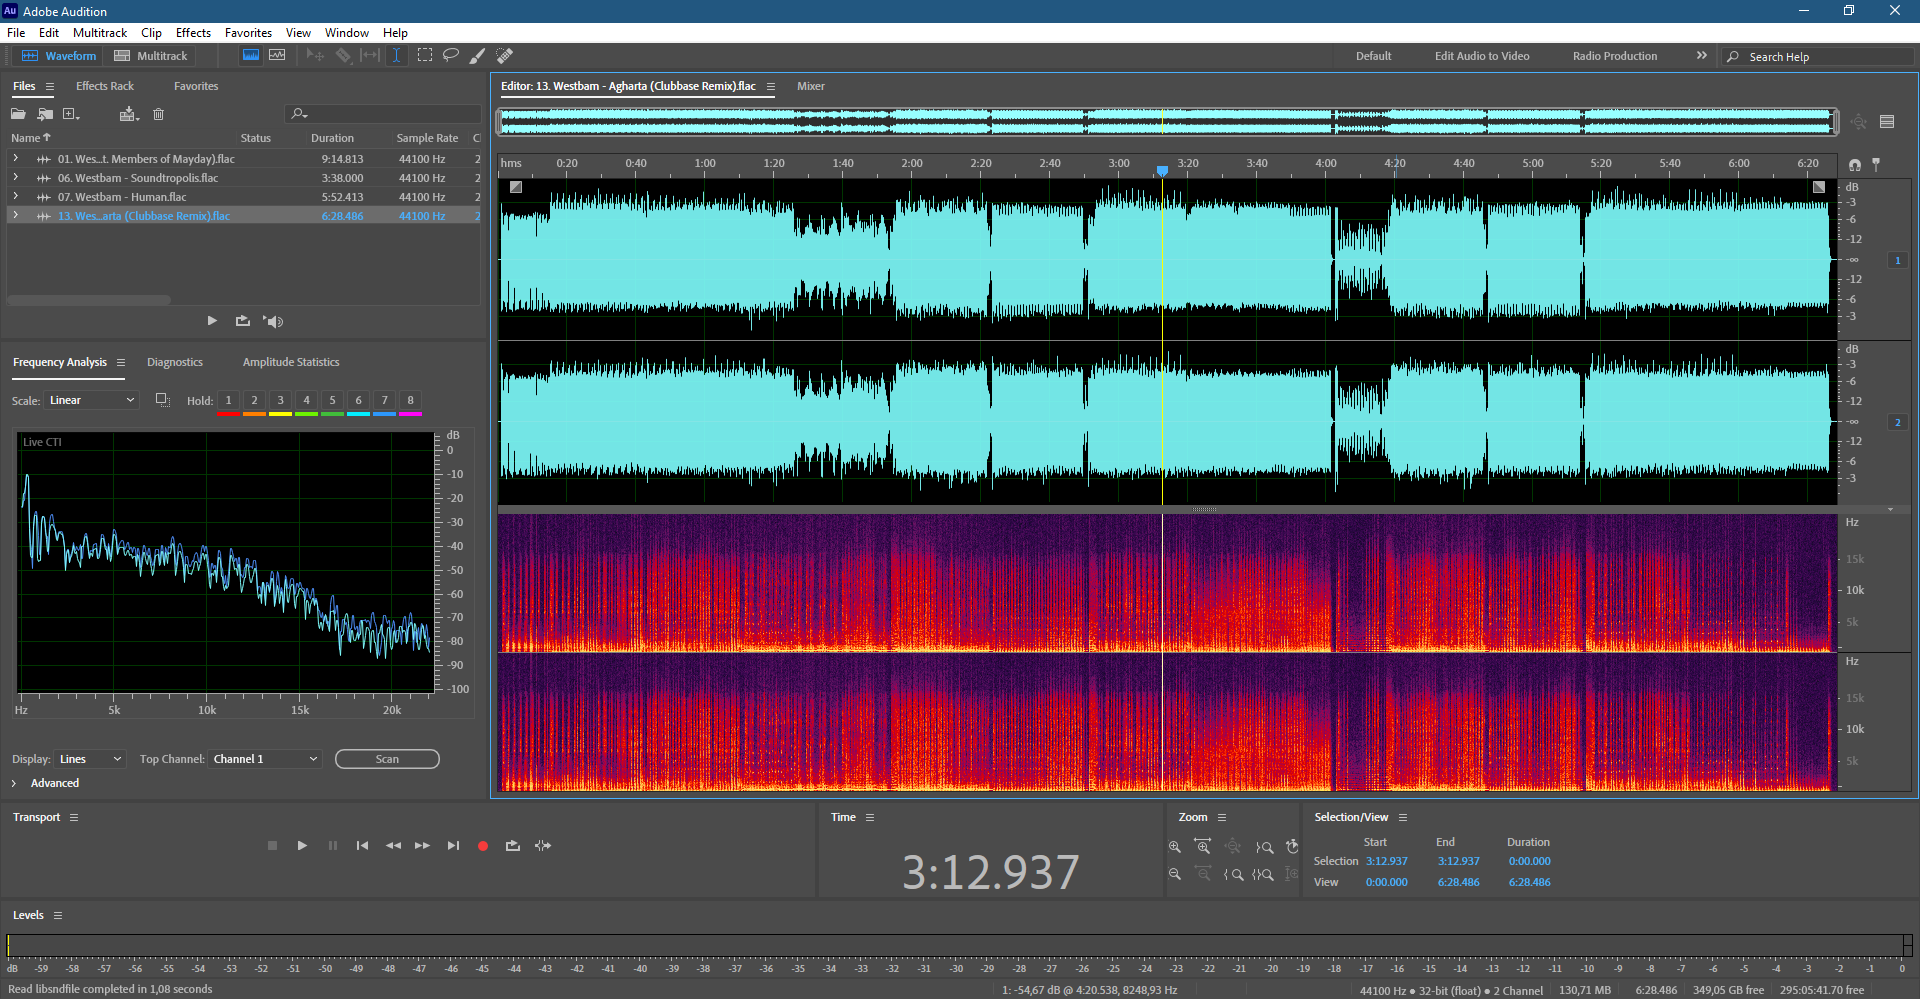Select the Paintbrush Selection tool

[478, 56]
